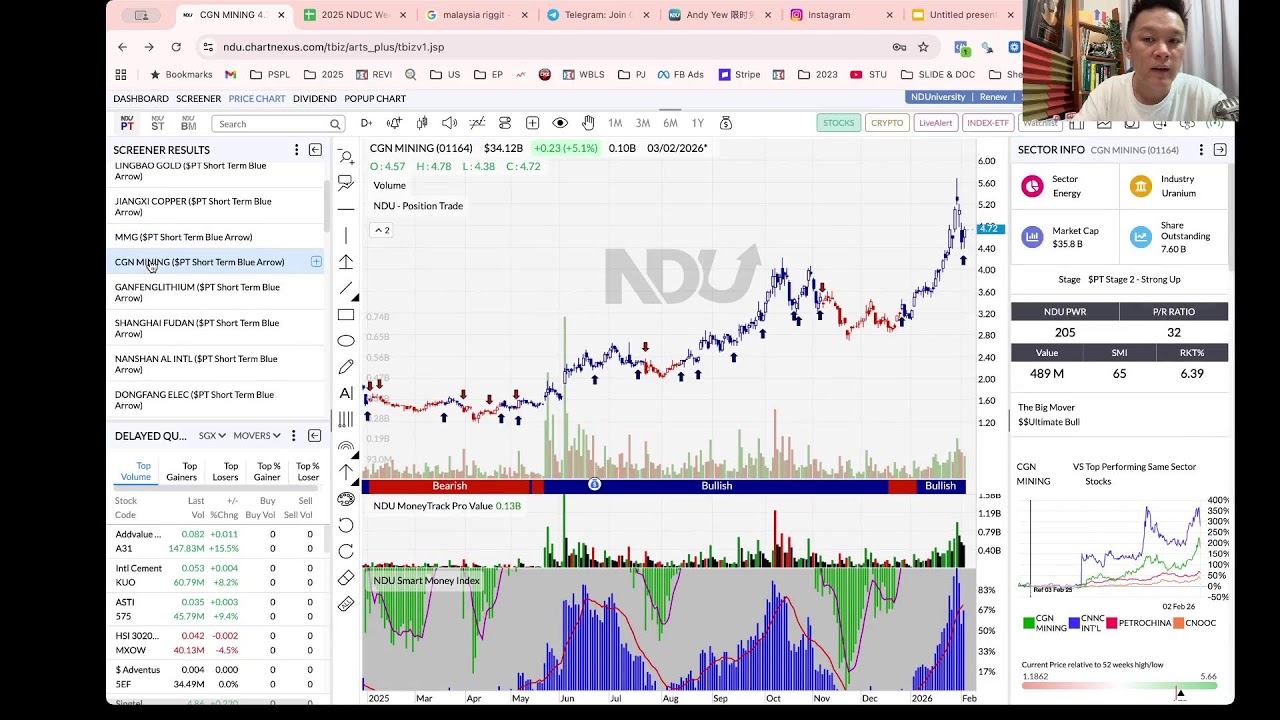Toggle the eye visibility icon
1280x720 pixels.
click(560, 123)
